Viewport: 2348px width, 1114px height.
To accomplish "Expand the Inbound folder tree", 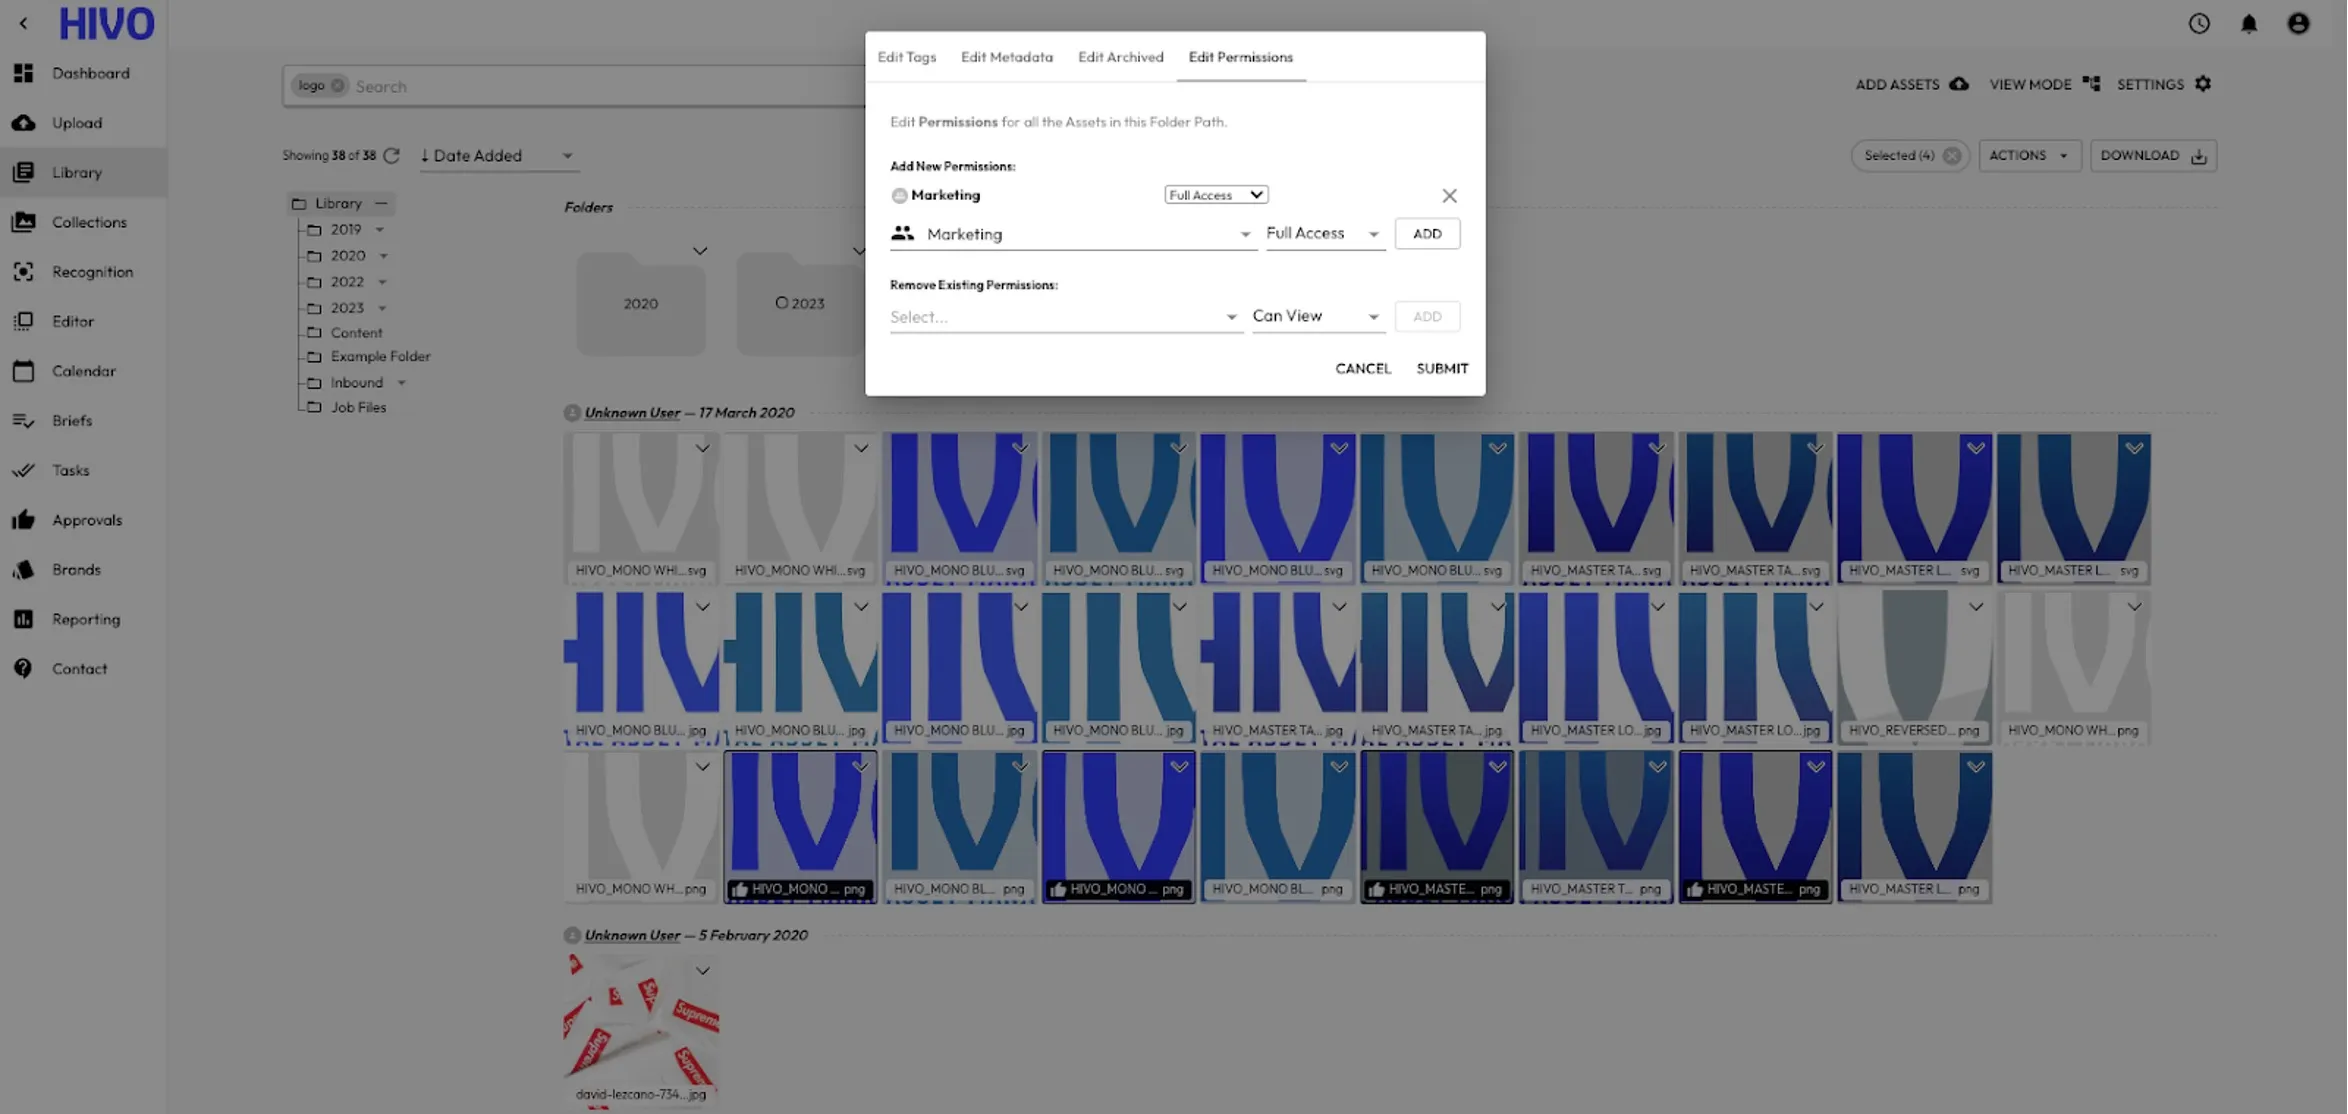I will coord(402,383).
